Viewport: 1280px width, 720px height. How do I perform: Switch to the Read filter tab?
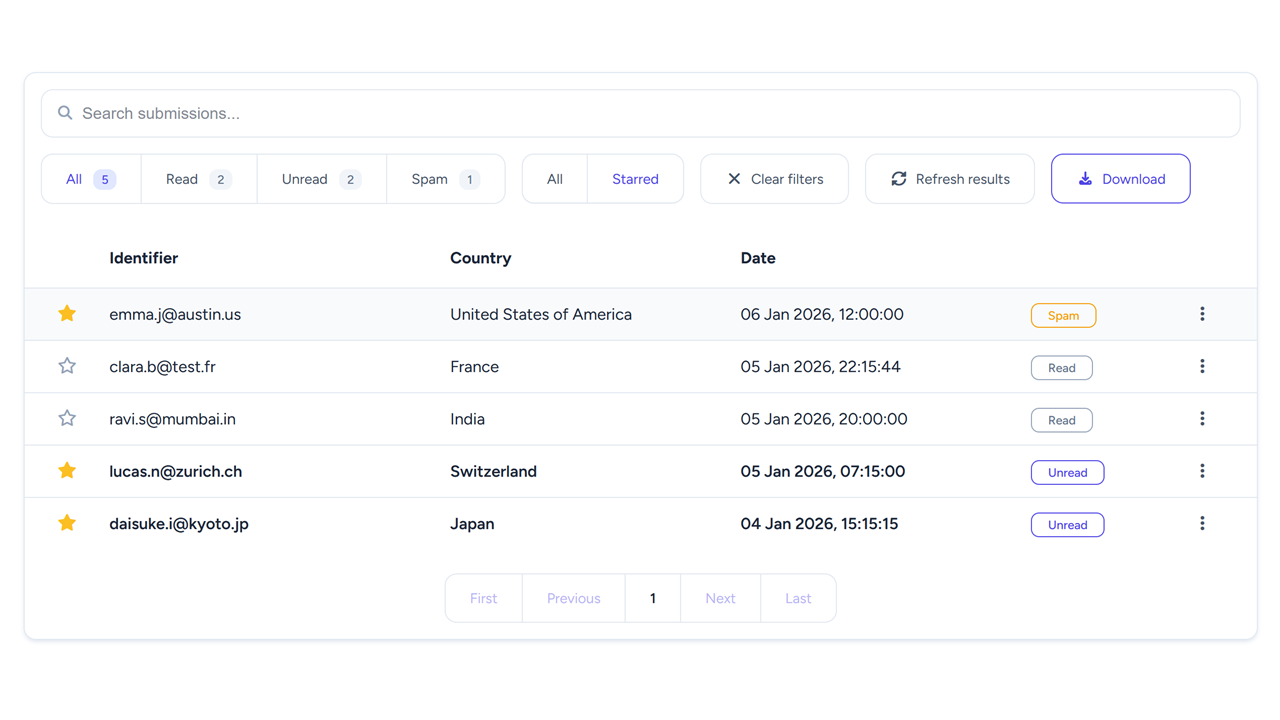(x=198, y=179)
